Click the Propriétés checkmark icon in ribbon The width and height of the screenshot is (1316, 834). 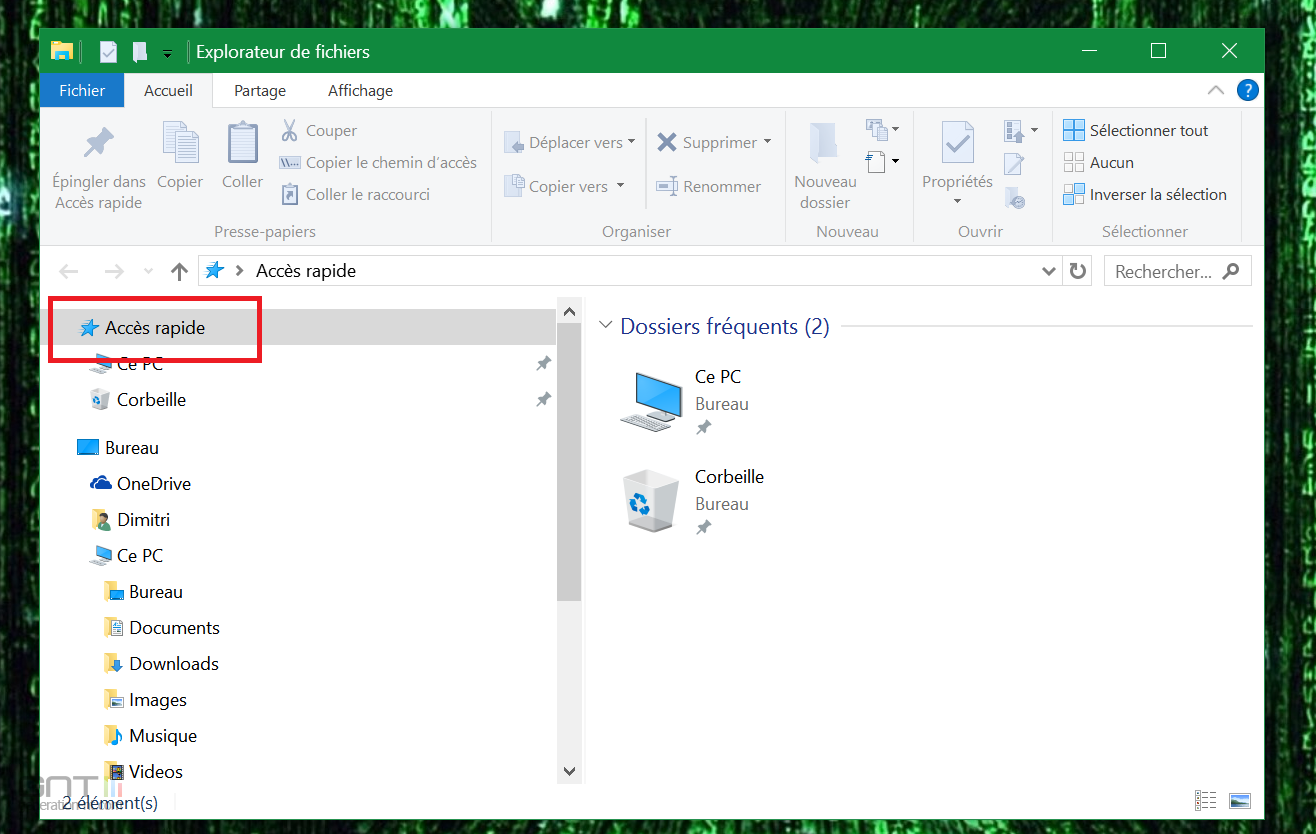(x=958, y=144)
